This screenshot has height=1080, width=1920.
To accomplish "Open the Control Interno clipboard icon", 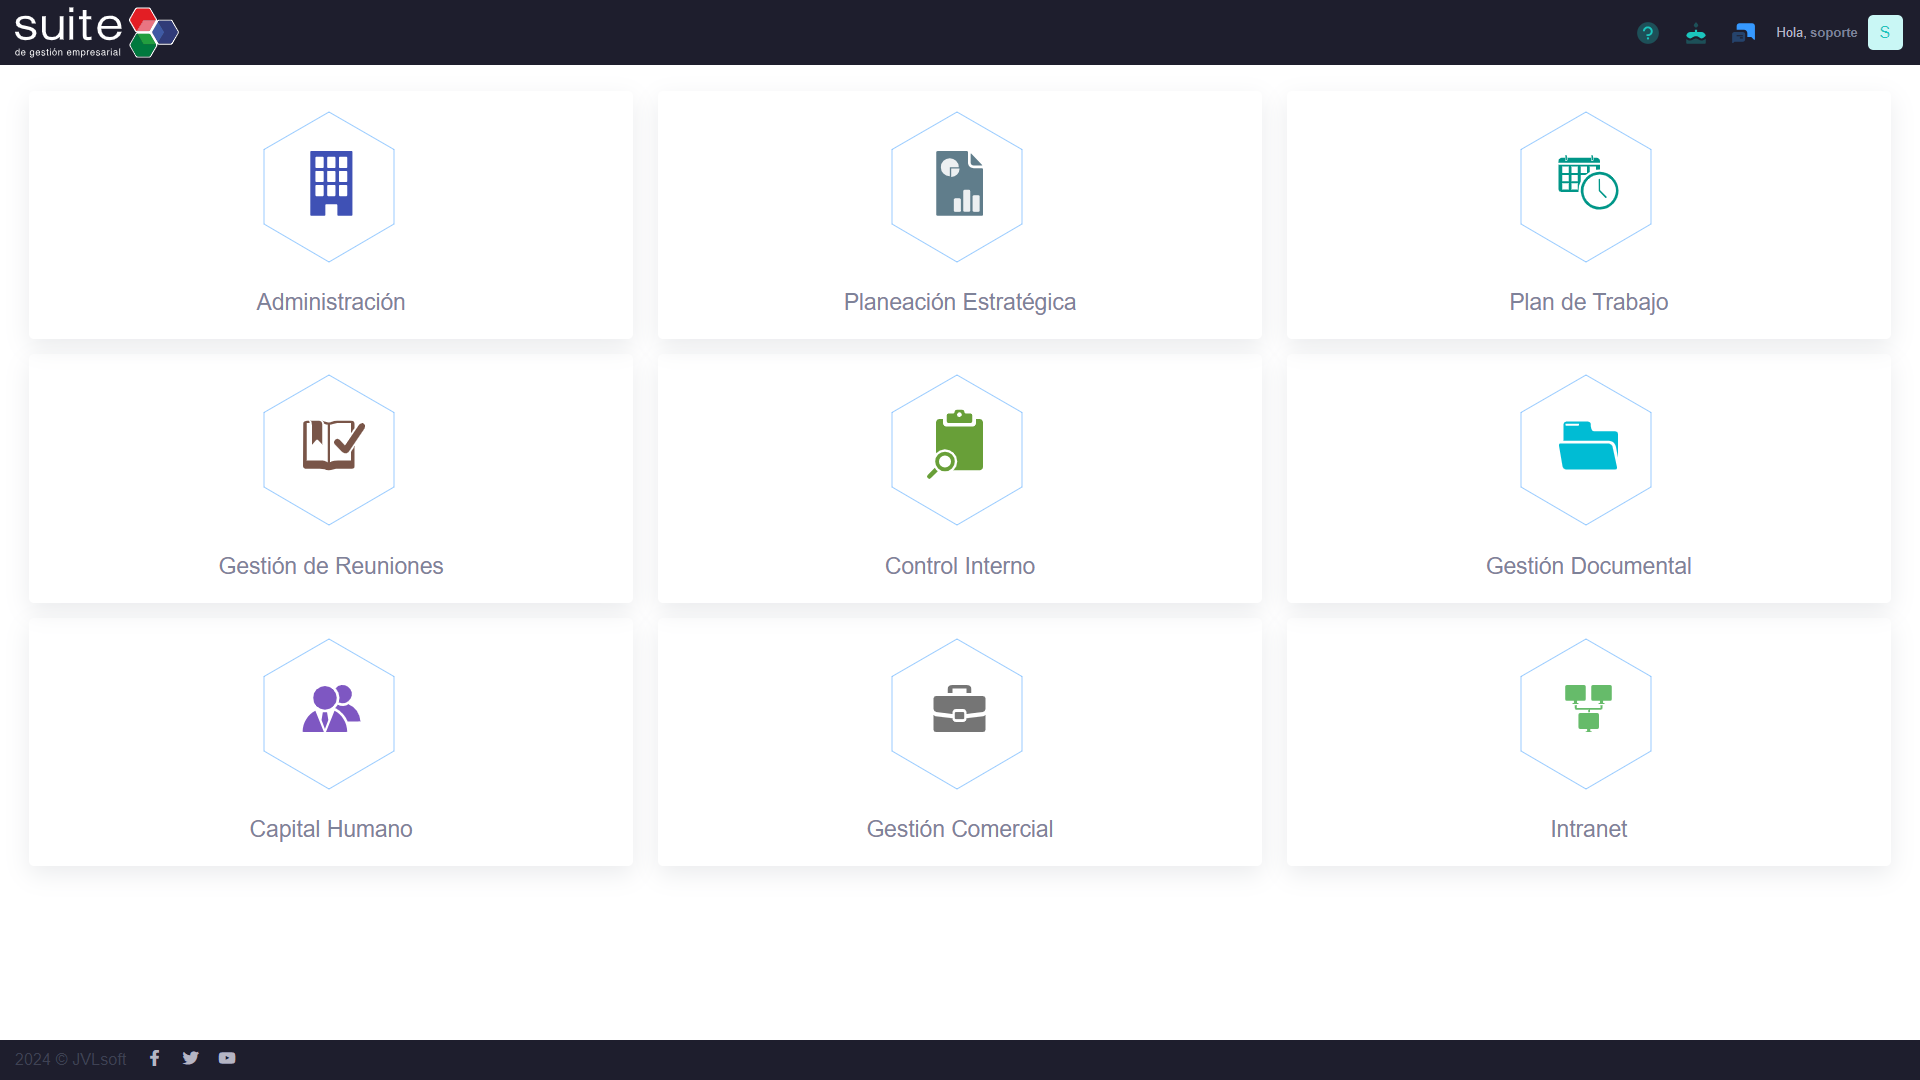I will click(956, 444).
